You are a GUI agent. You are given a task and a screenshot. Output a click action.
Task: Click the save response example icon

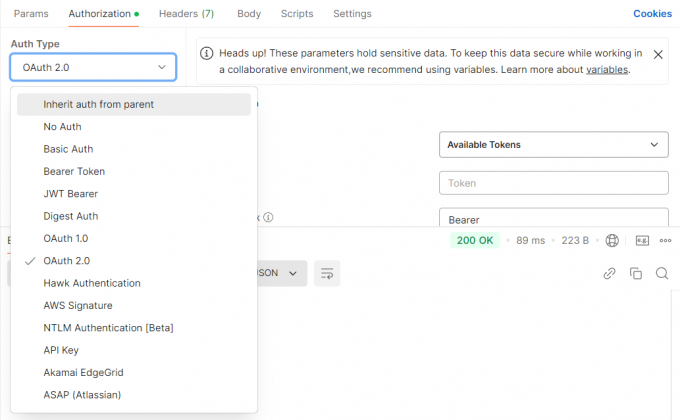tap(642, 240)
